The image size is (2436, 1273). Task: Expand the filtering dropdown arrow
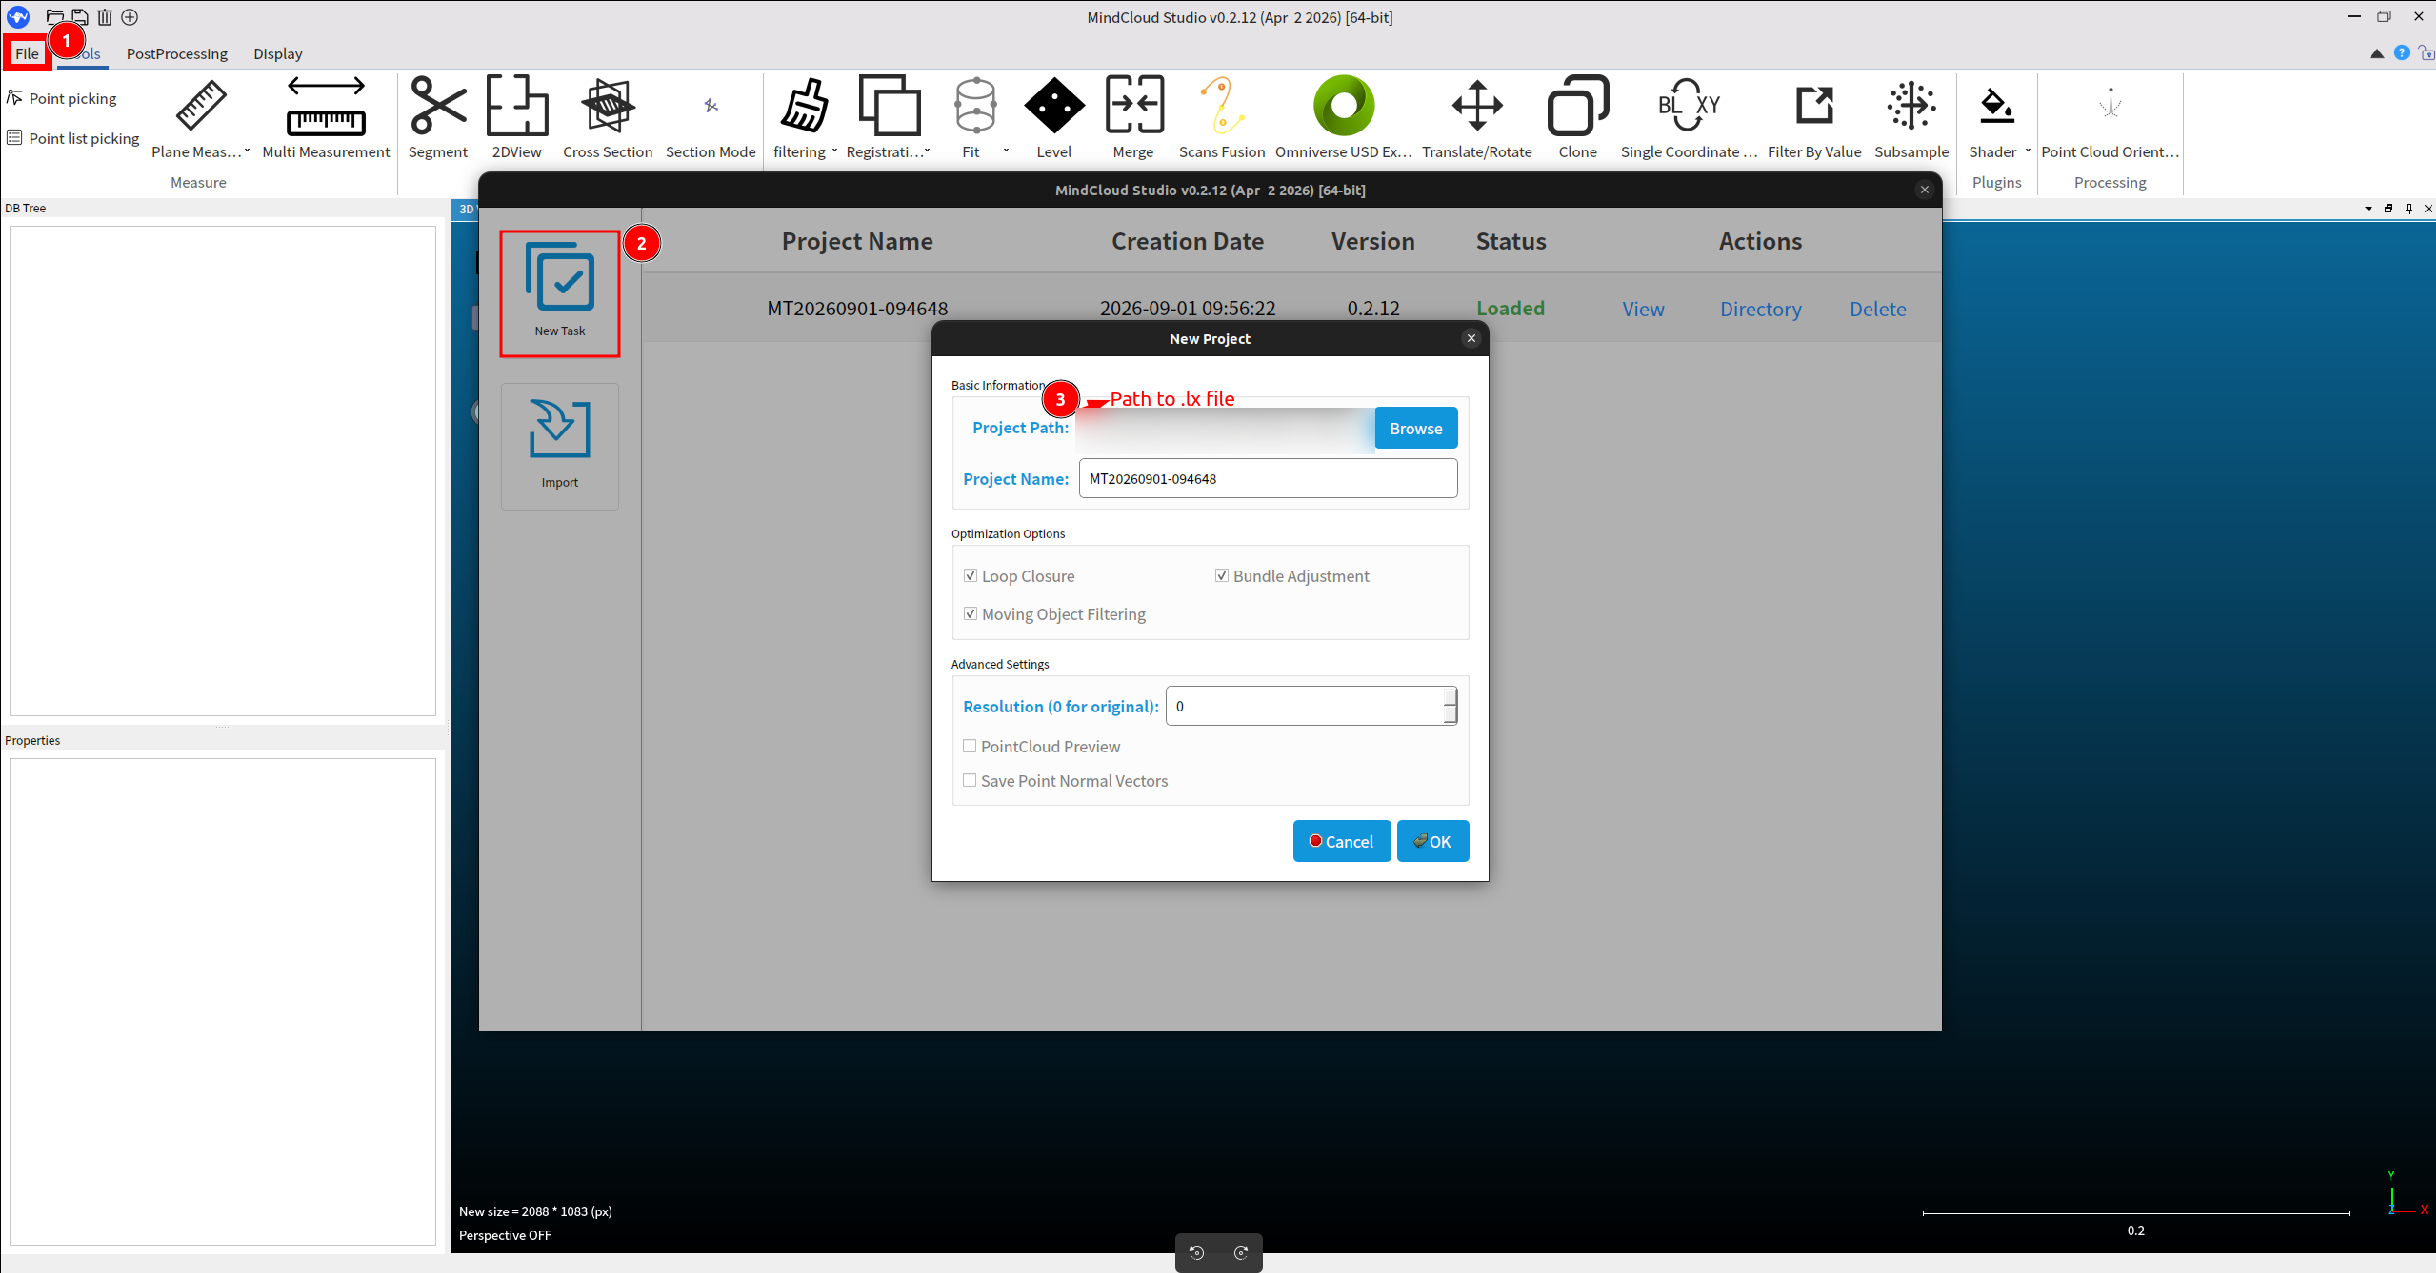click(834, 151)
